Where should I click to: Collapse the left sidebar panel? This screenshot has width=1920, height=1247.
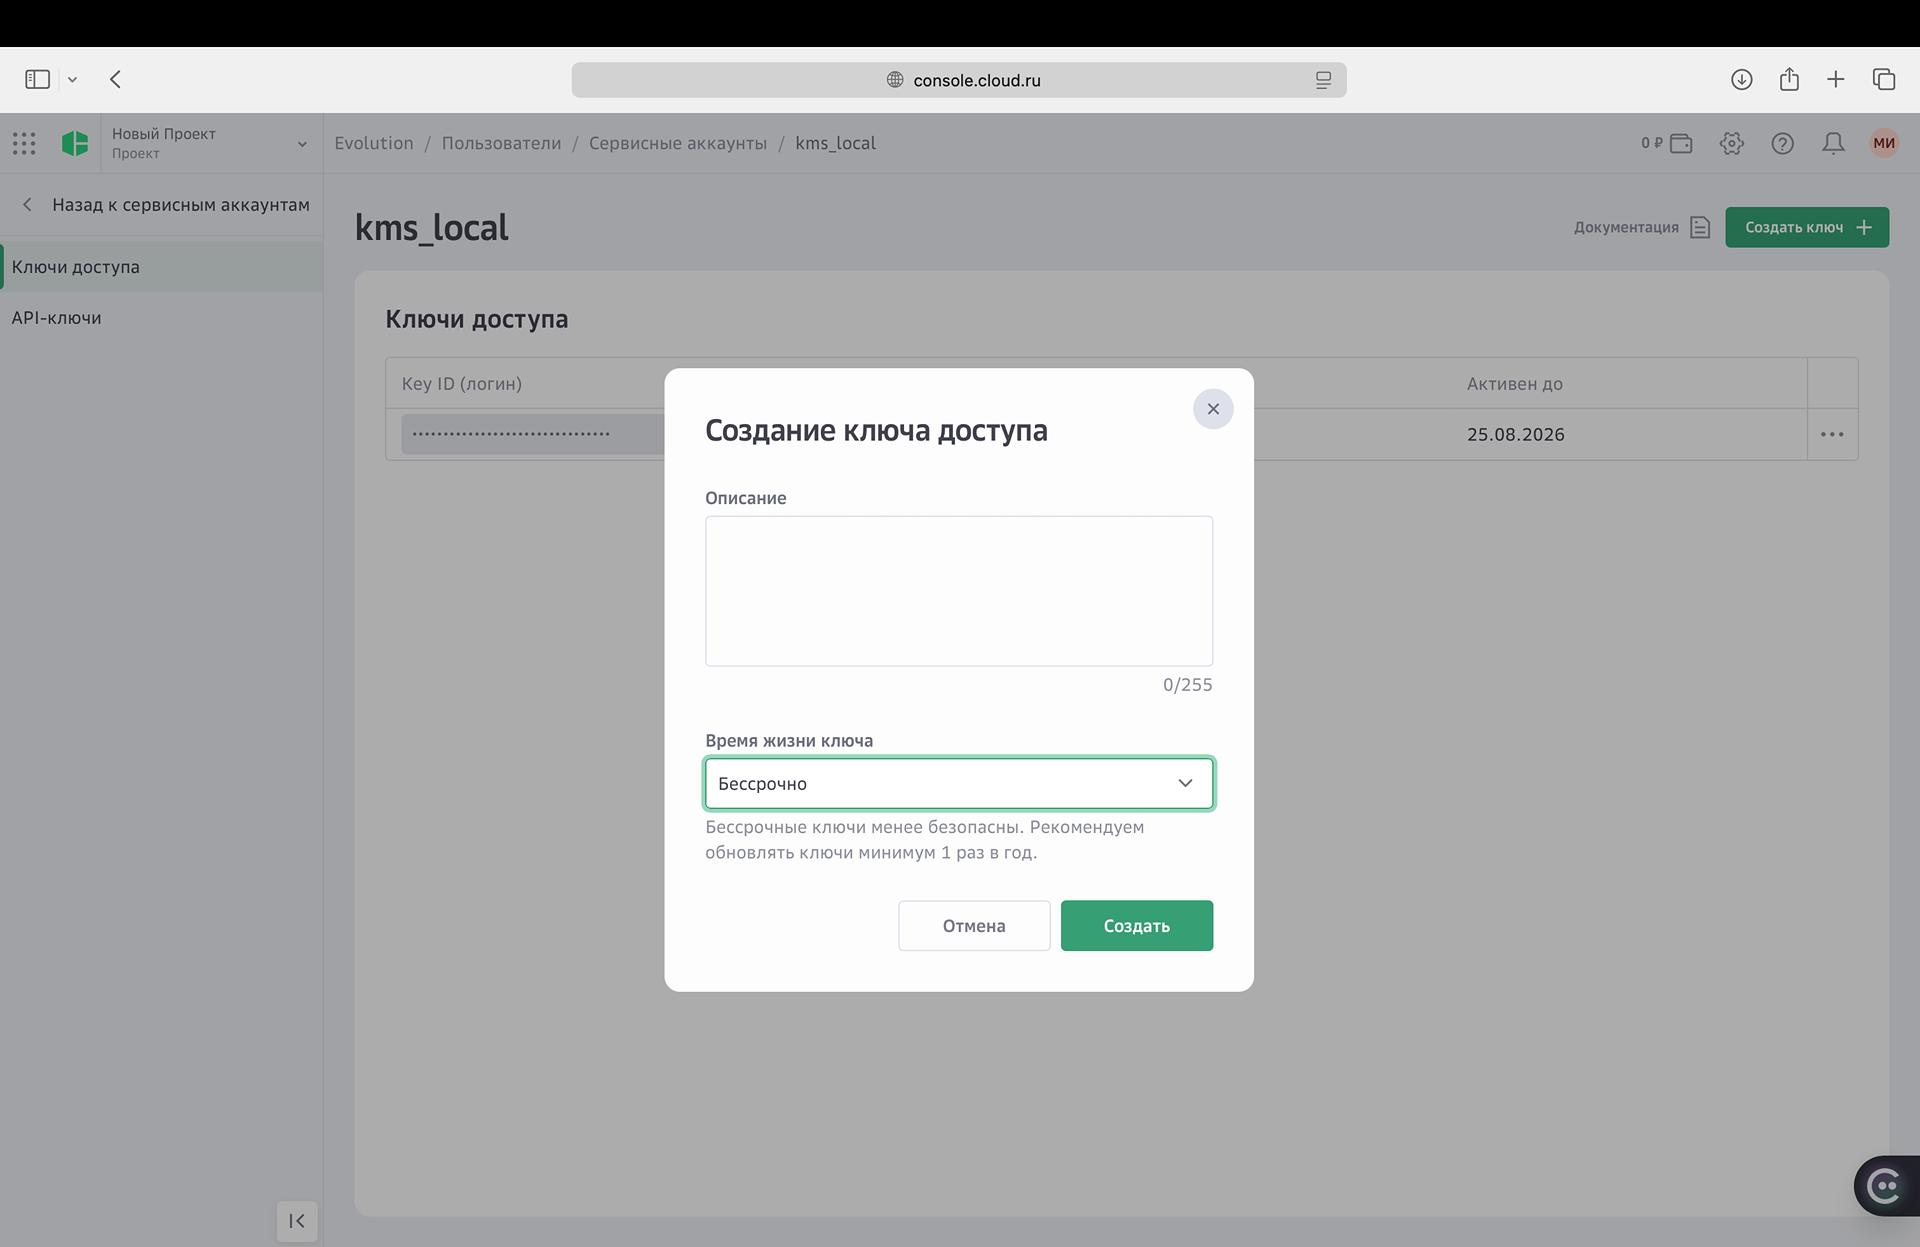[297, 1221]
